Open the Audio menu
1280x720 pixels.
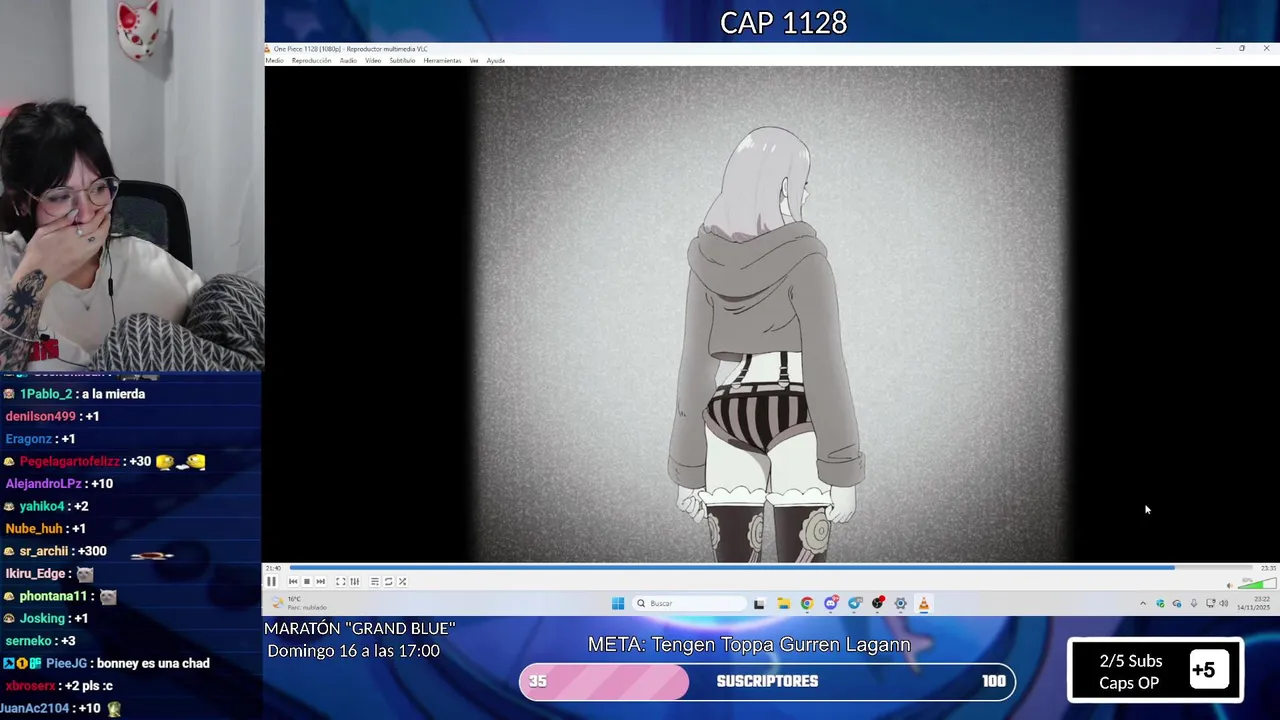pyautogui.click(x=348, y=61)
